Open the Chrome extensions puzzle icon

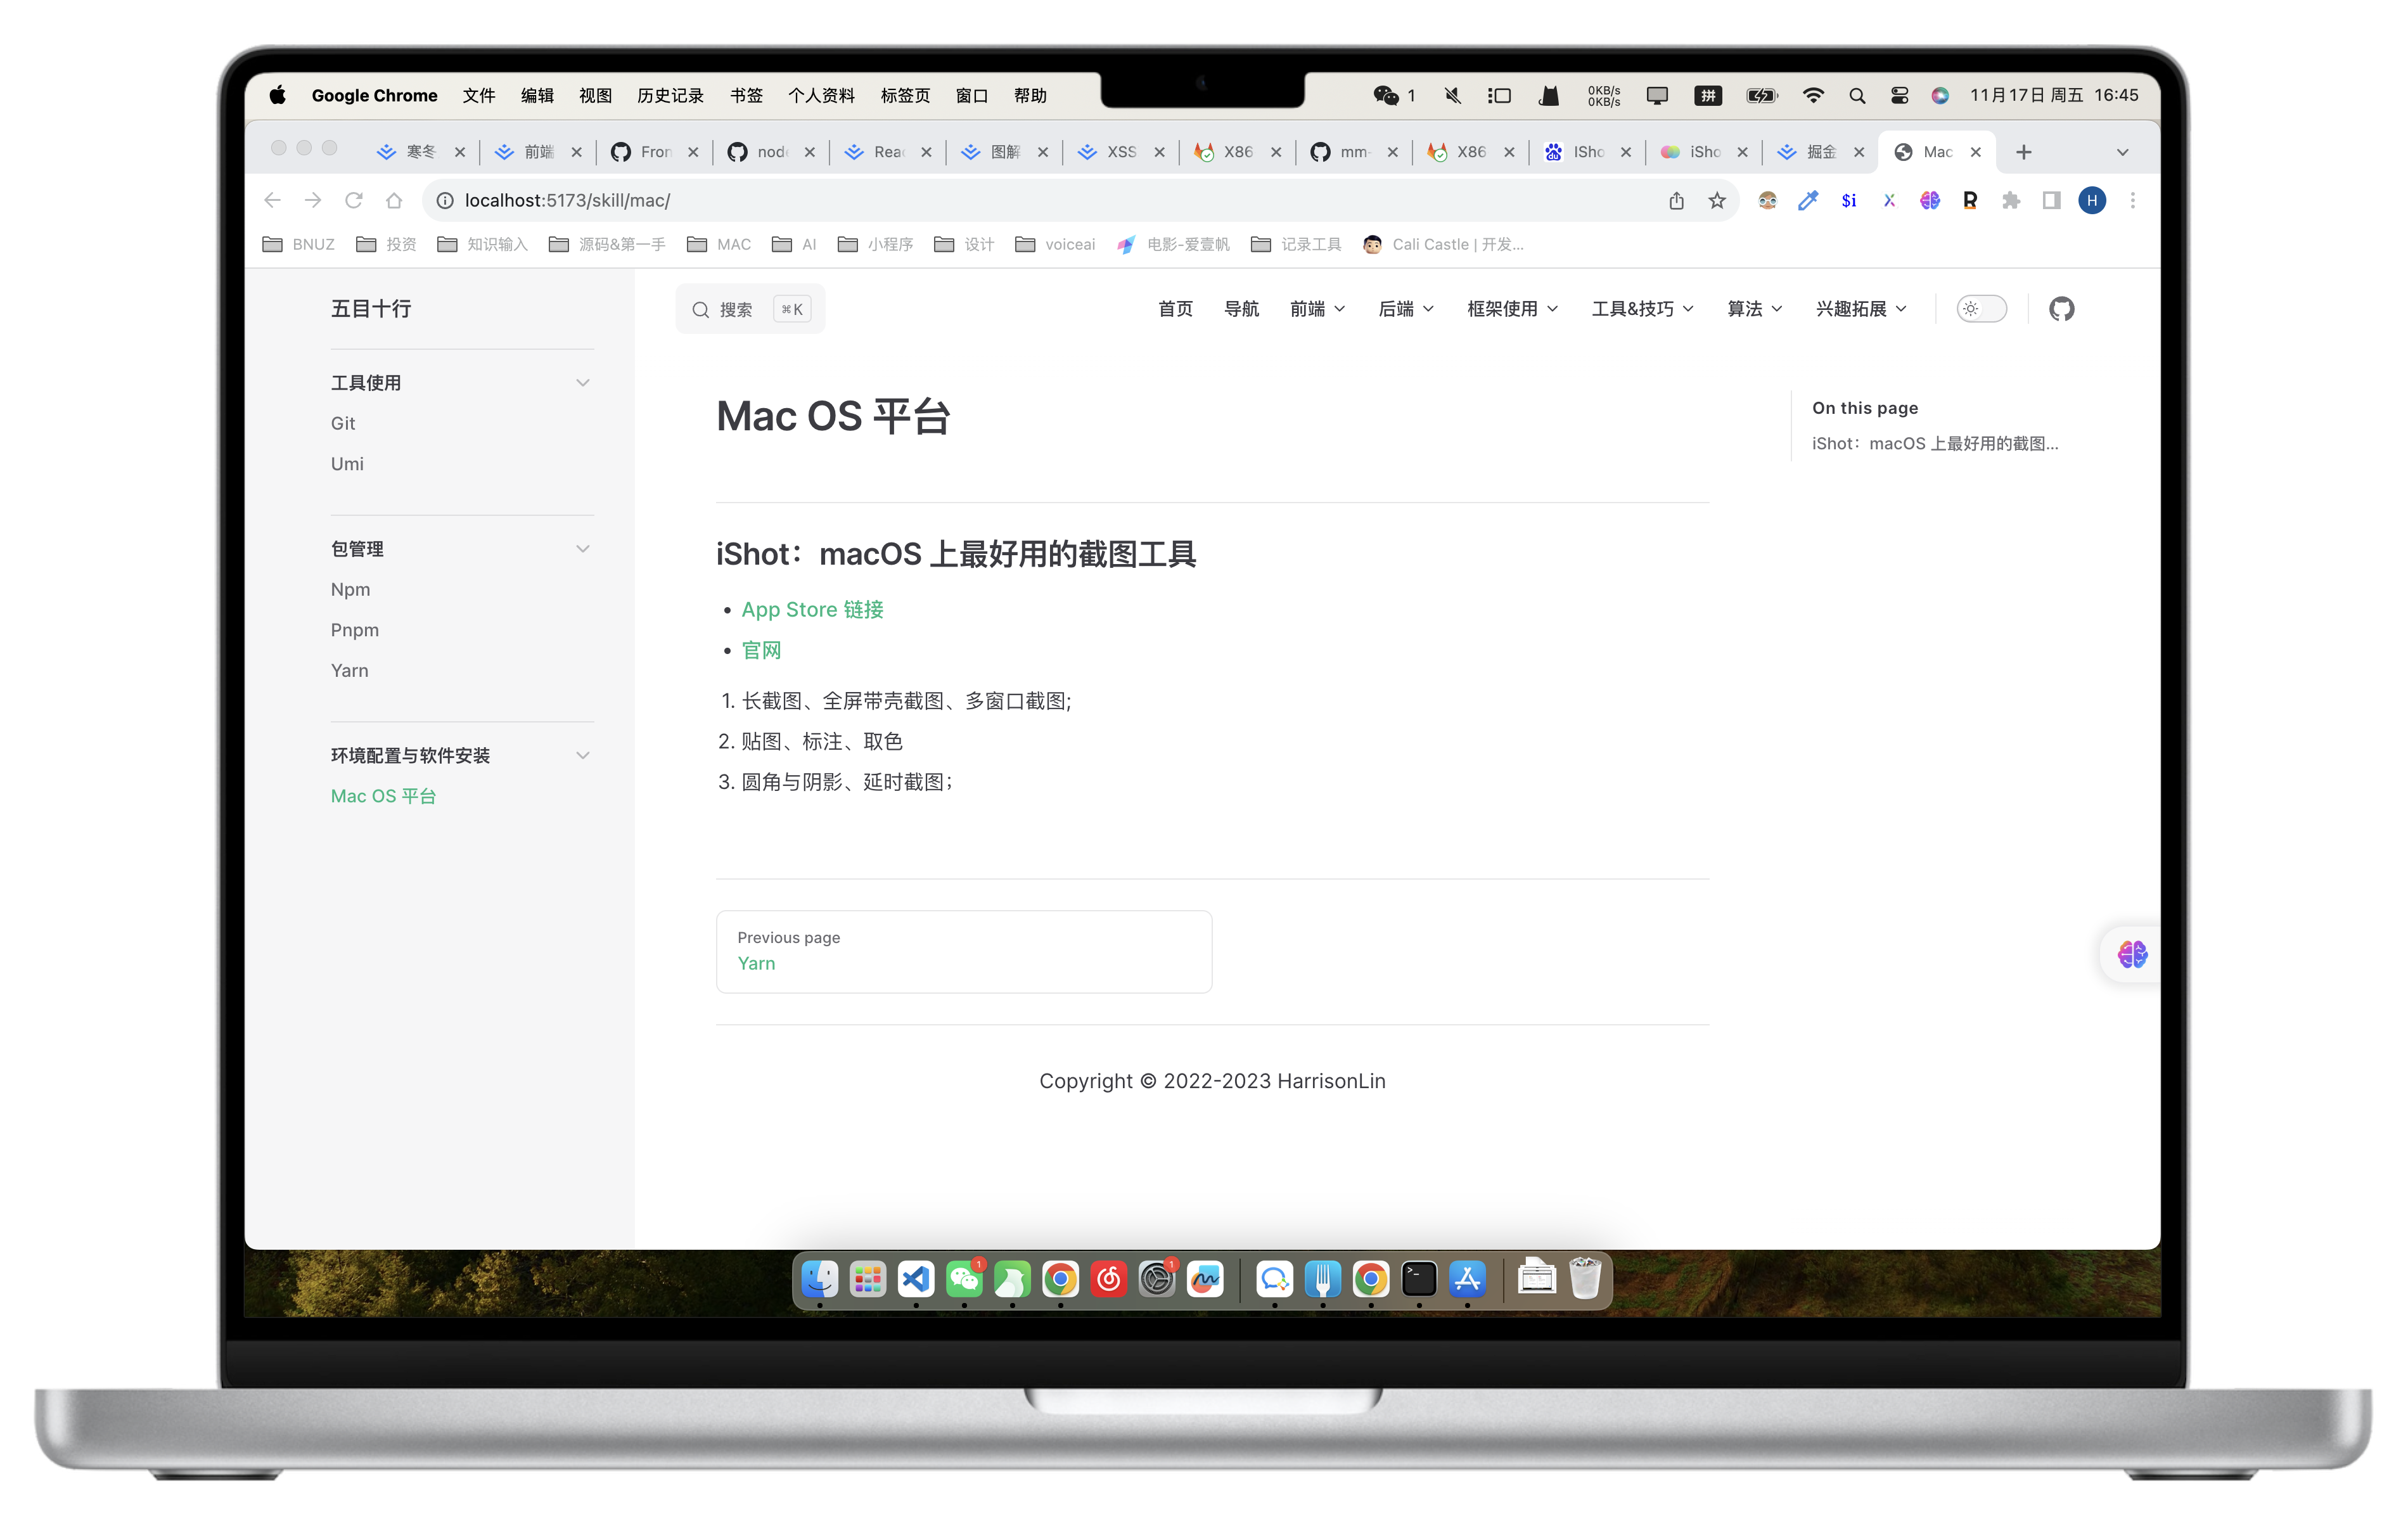pos(2010,201)
